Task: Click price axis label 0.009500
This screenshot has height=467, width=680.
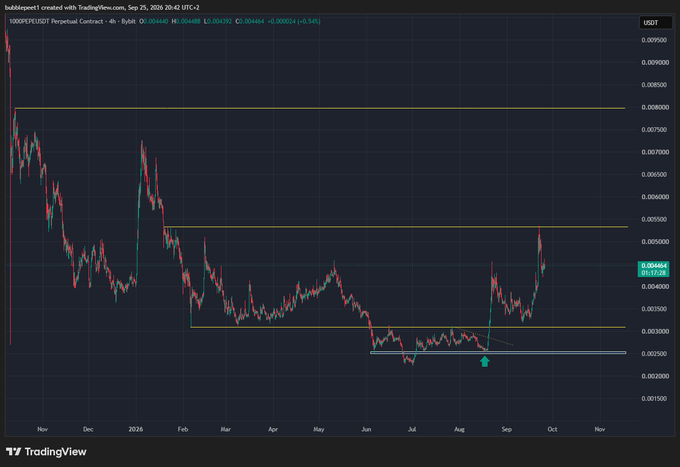Action: [x=654, y=40]
